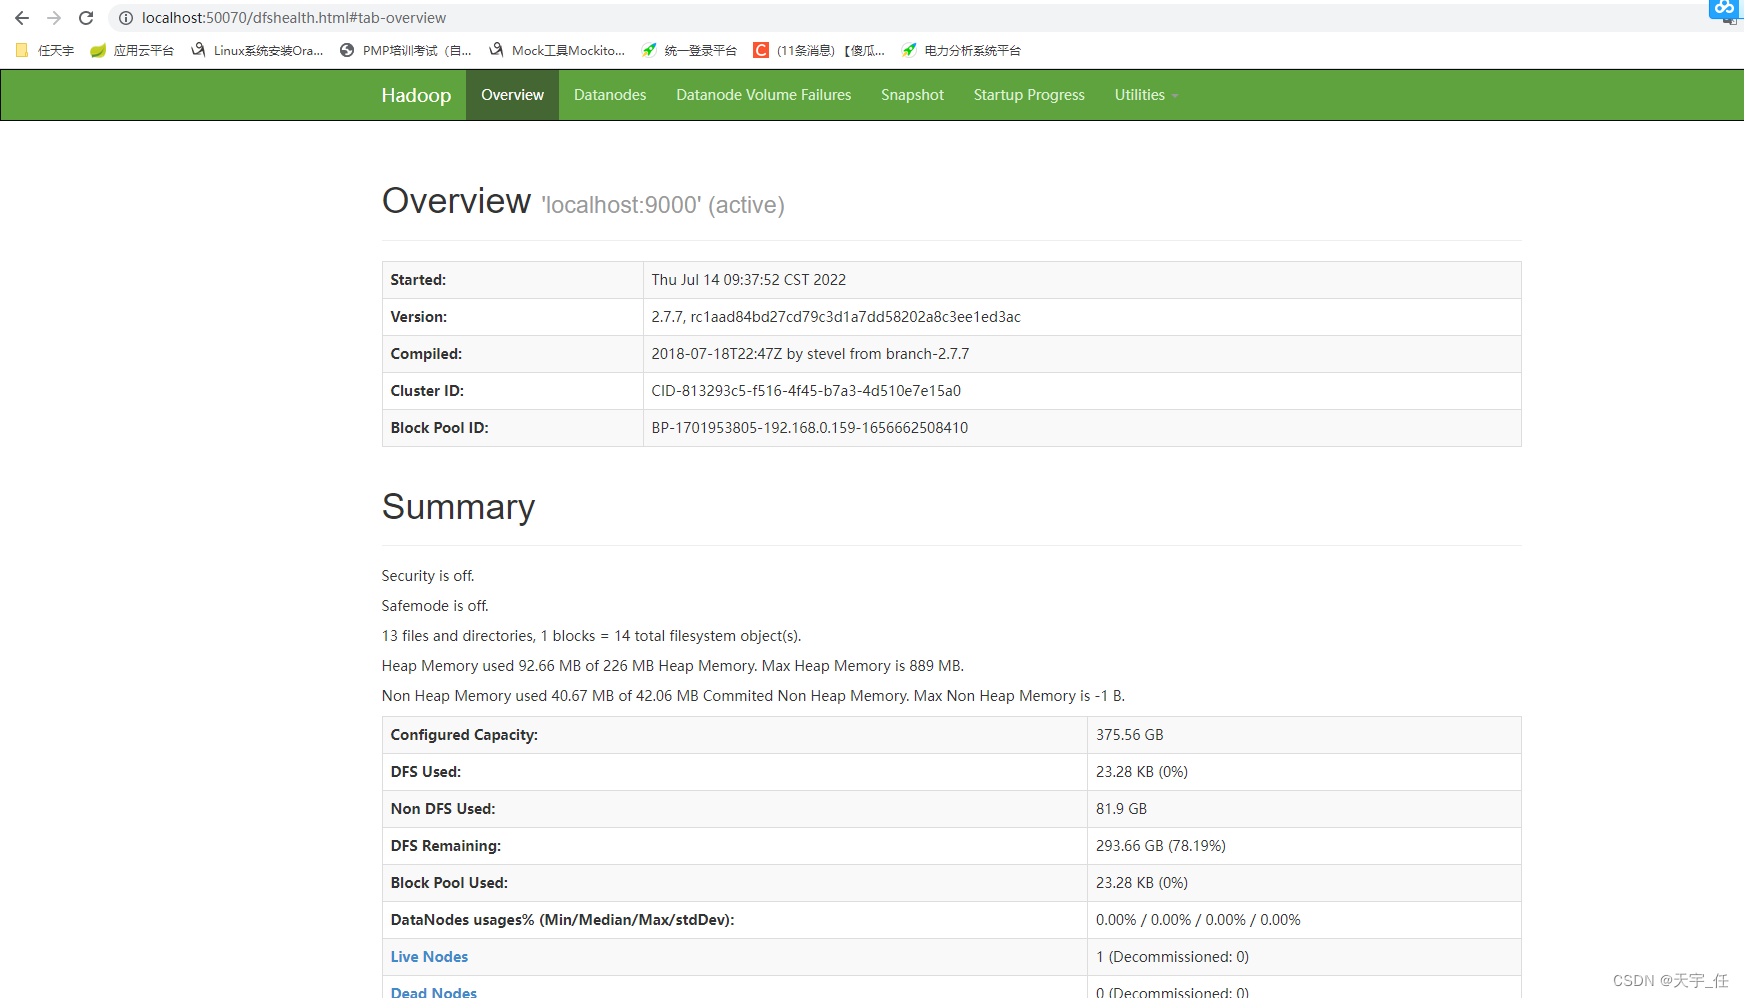Click the Hadoop brand link
1744x998 pixels.
point(416,95)
